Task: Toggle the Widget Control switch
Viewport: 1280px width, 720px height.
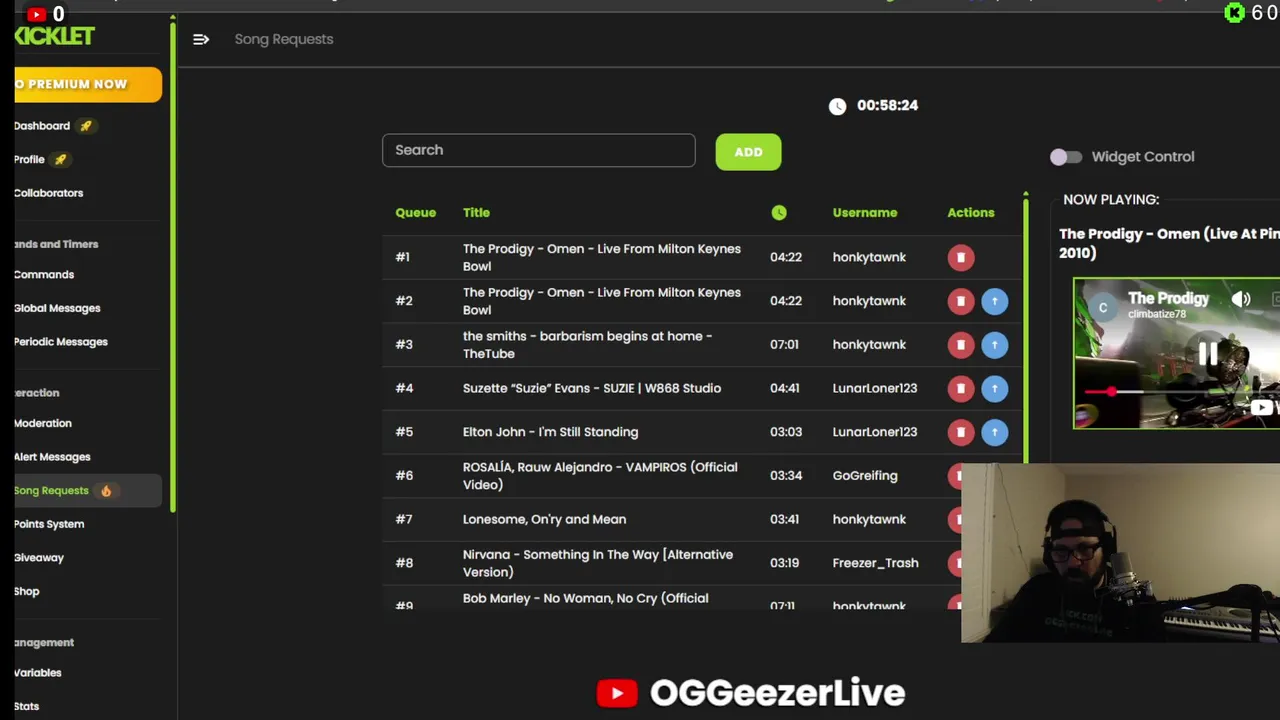Action: coord(1066,157)
